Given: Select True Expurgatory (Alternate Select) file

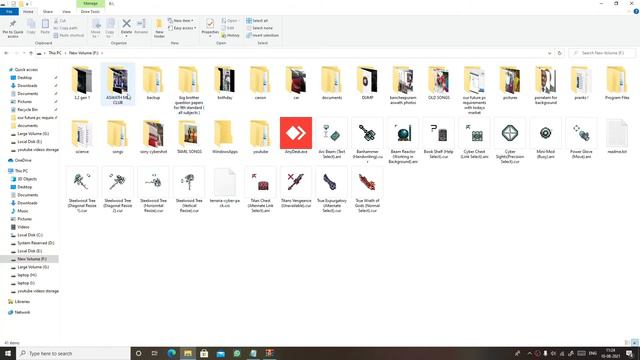Looking at the screenshot, I should [332, 190].
